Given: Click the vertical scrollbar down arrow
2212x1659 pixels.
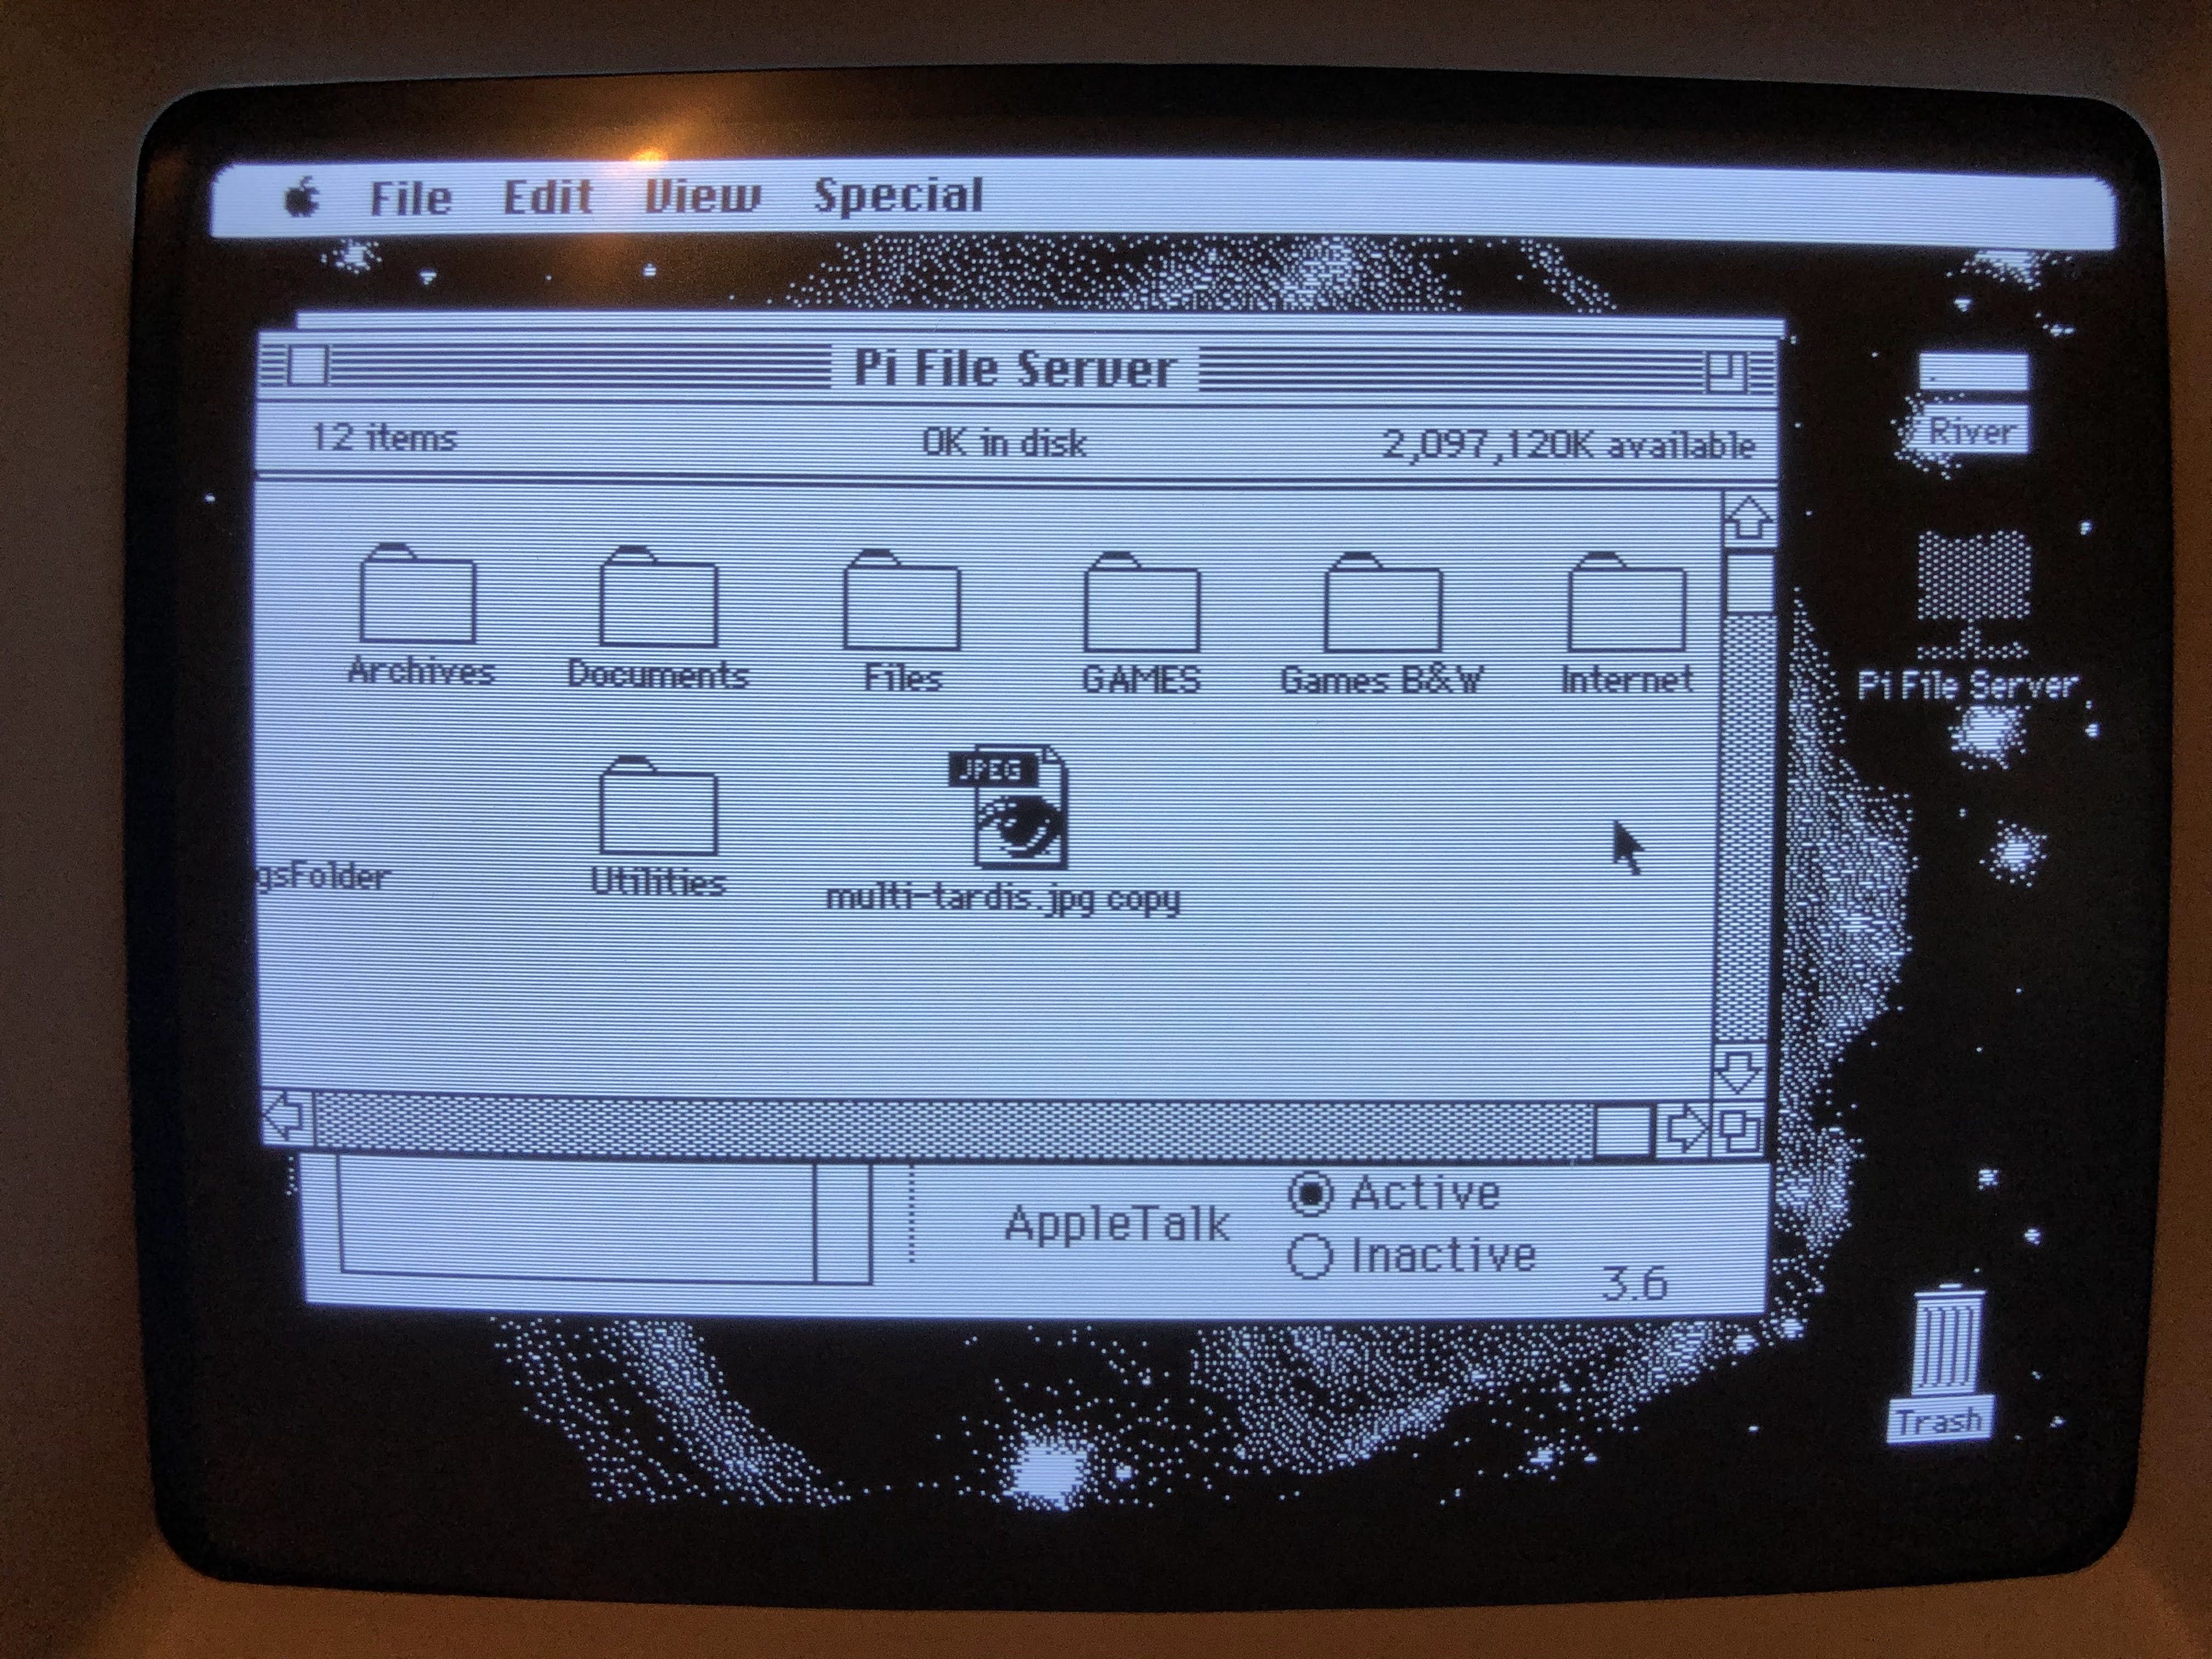Looking at the screenshot, I should tap(1738, 1072).
